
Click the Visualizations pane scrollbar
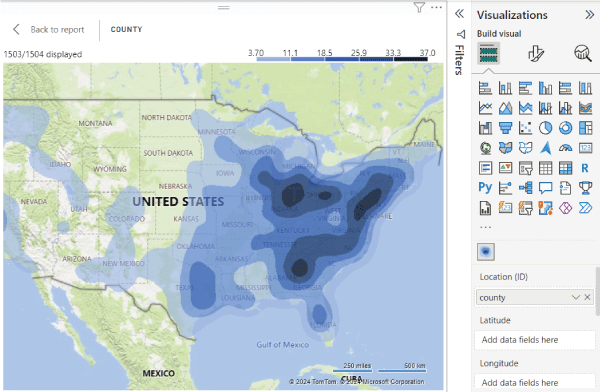pos(598,291)
